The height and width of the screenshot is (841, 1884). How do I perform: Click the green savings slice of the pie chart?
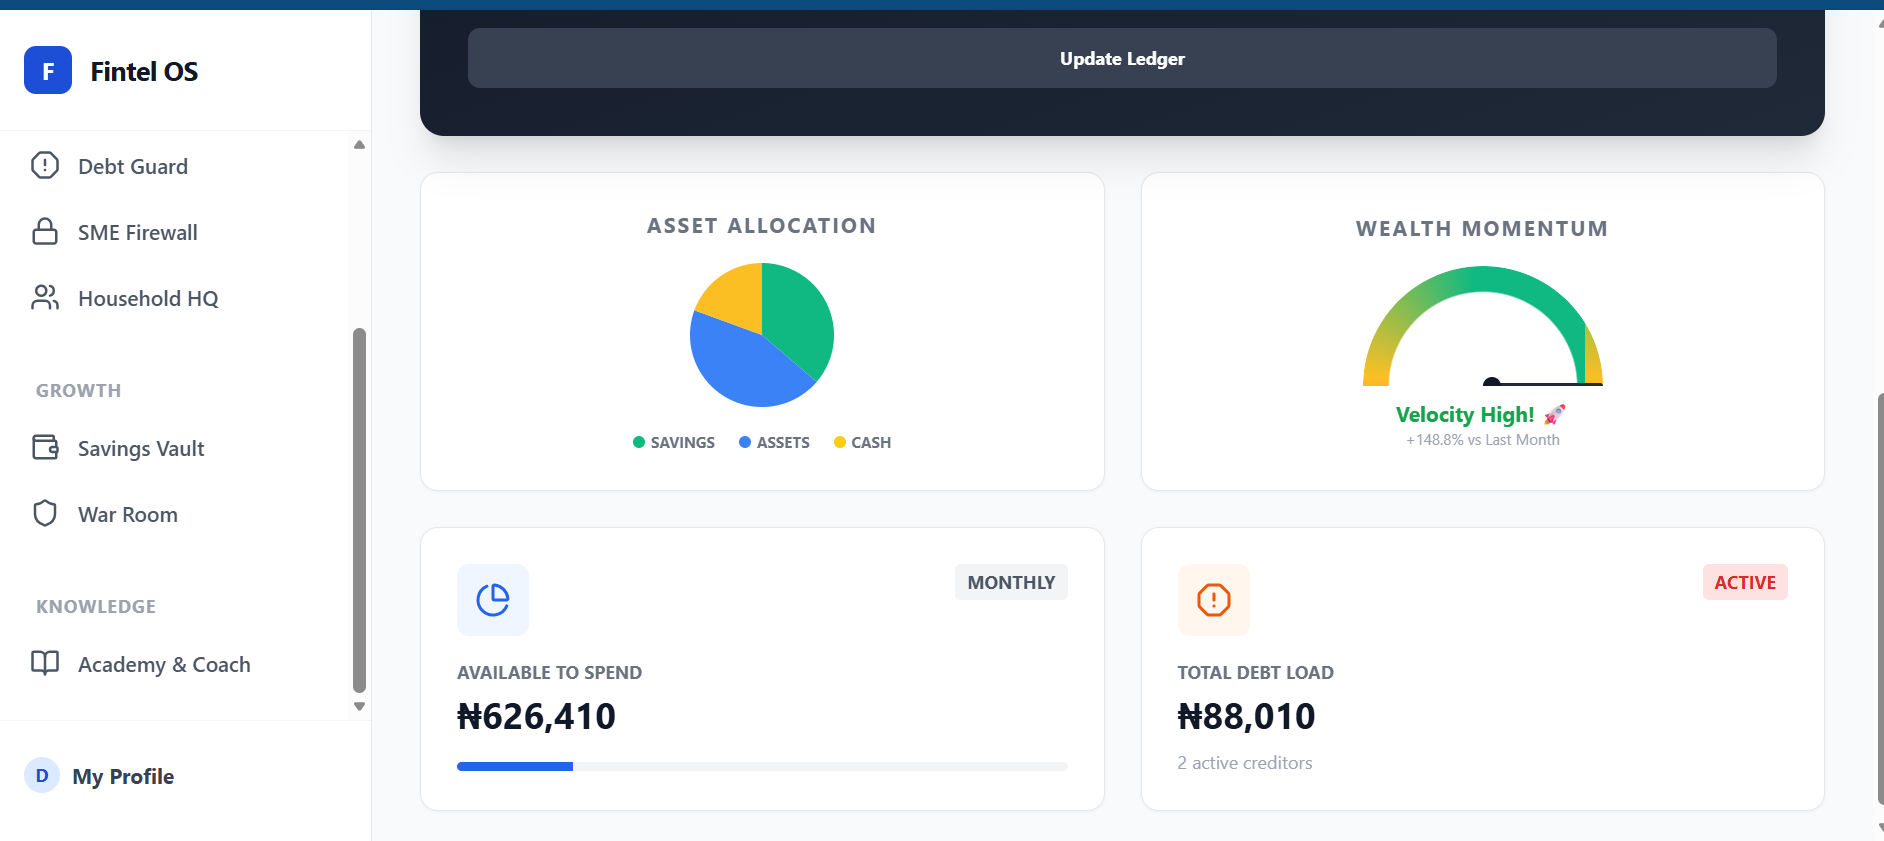pyautogui.click(x=800, y=320)
